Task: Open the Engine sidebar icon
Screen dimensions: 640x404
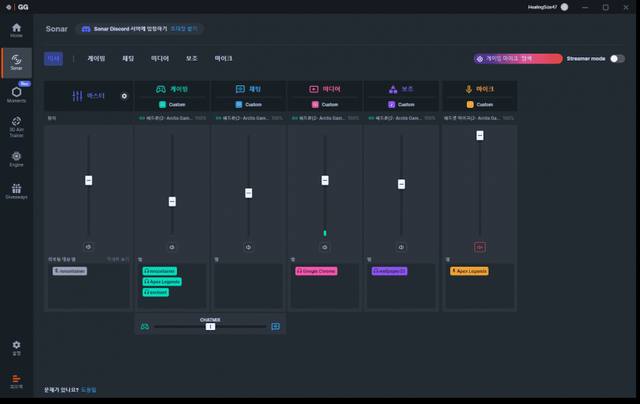Action: click(16, 158)
